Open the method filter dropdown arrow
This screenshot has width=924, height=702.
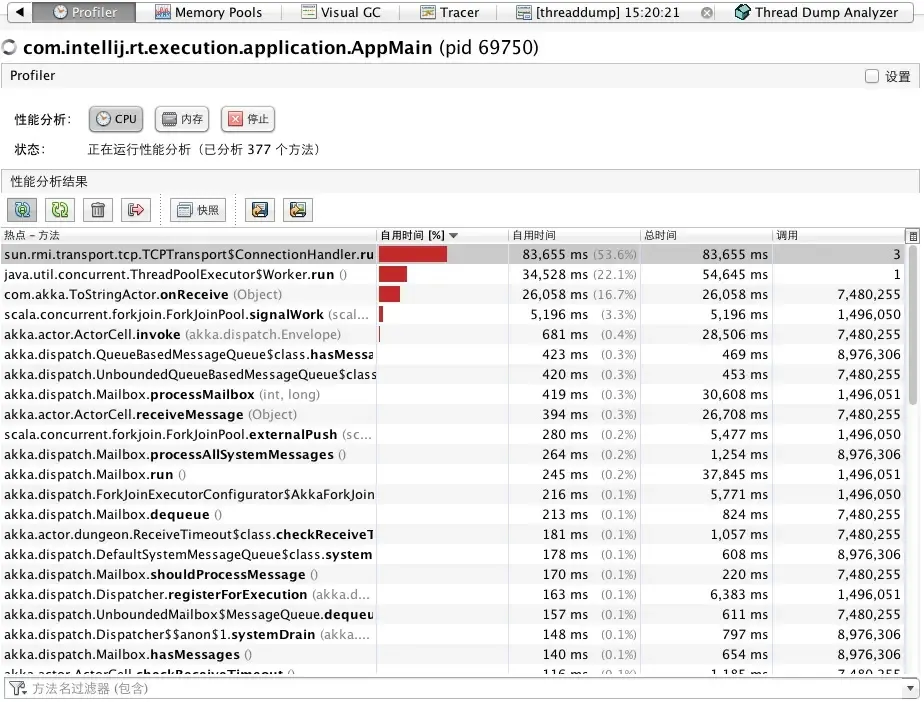pos(910,688)
